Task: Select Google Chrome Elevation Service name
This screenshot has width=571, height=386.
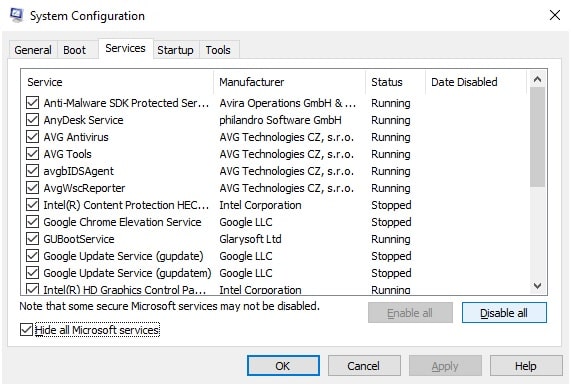Action: (x=122, y=222)
